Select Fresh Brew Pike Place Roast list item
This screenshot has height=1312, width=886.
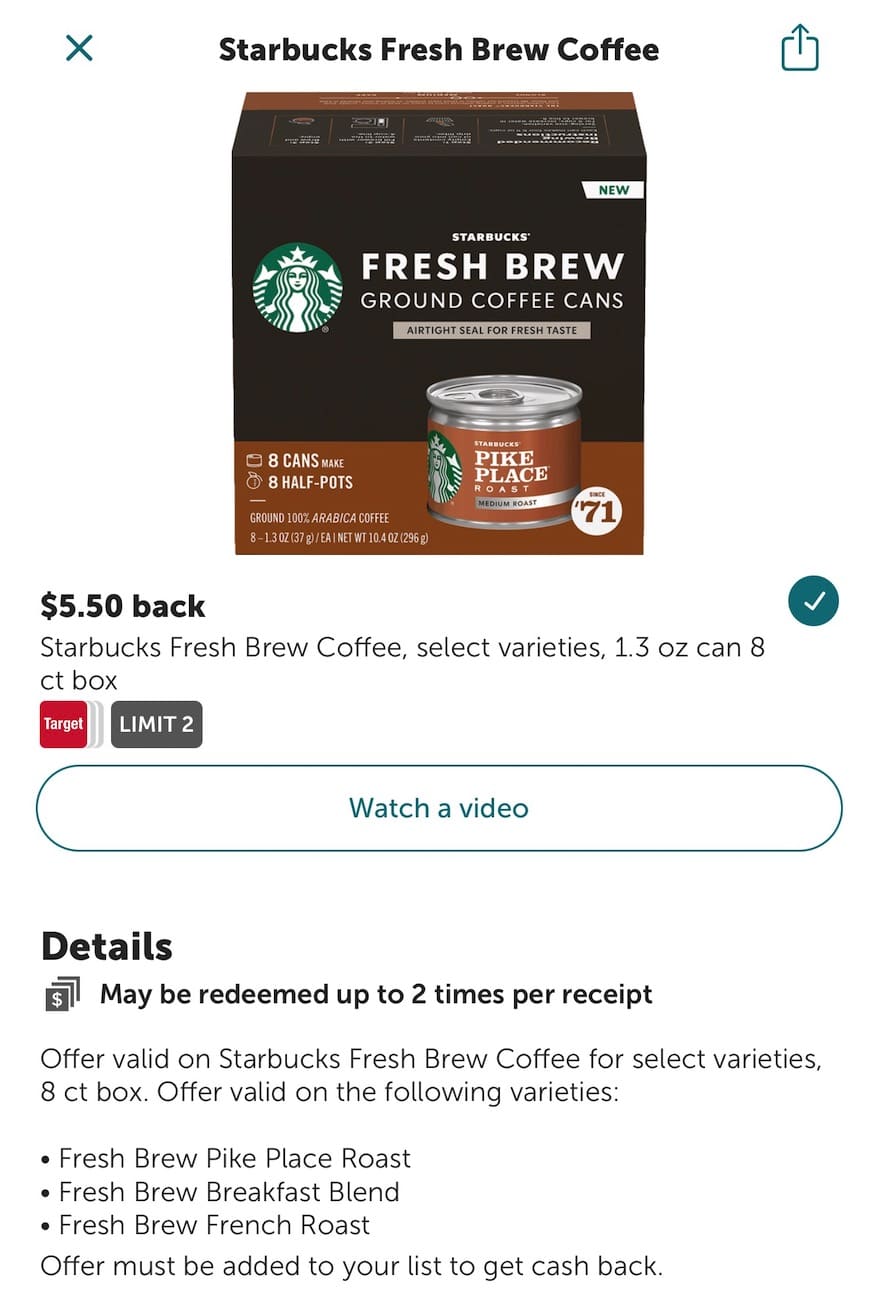[226, 1158]
